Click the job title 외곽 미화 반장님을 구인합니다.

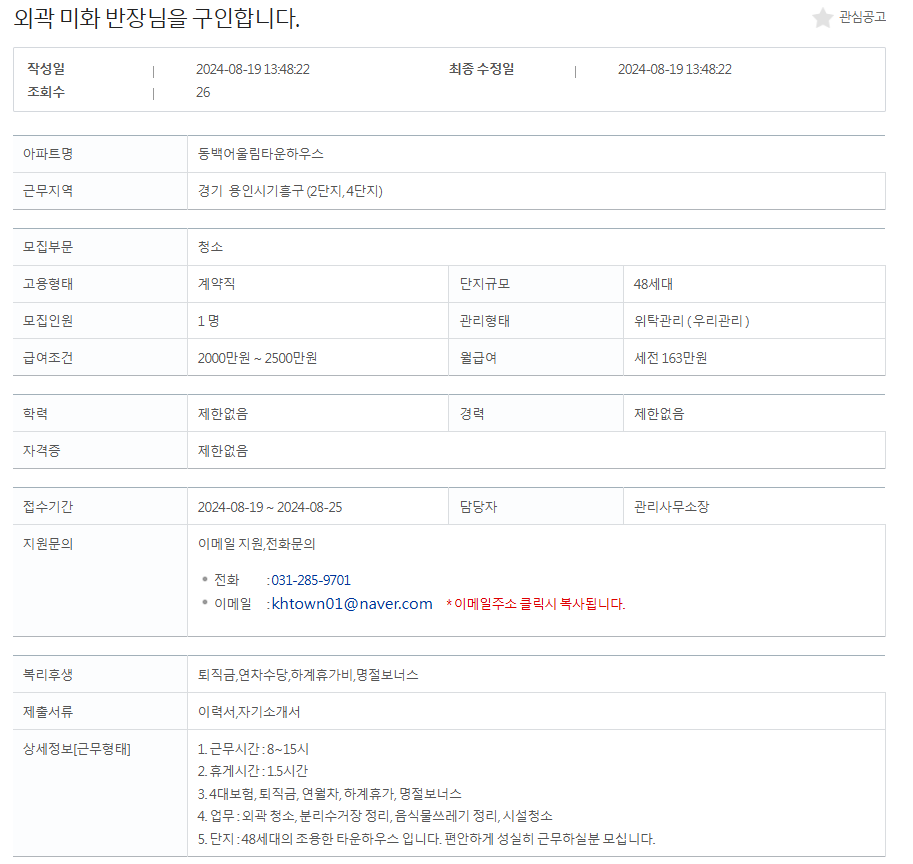[x=157, y=18]
